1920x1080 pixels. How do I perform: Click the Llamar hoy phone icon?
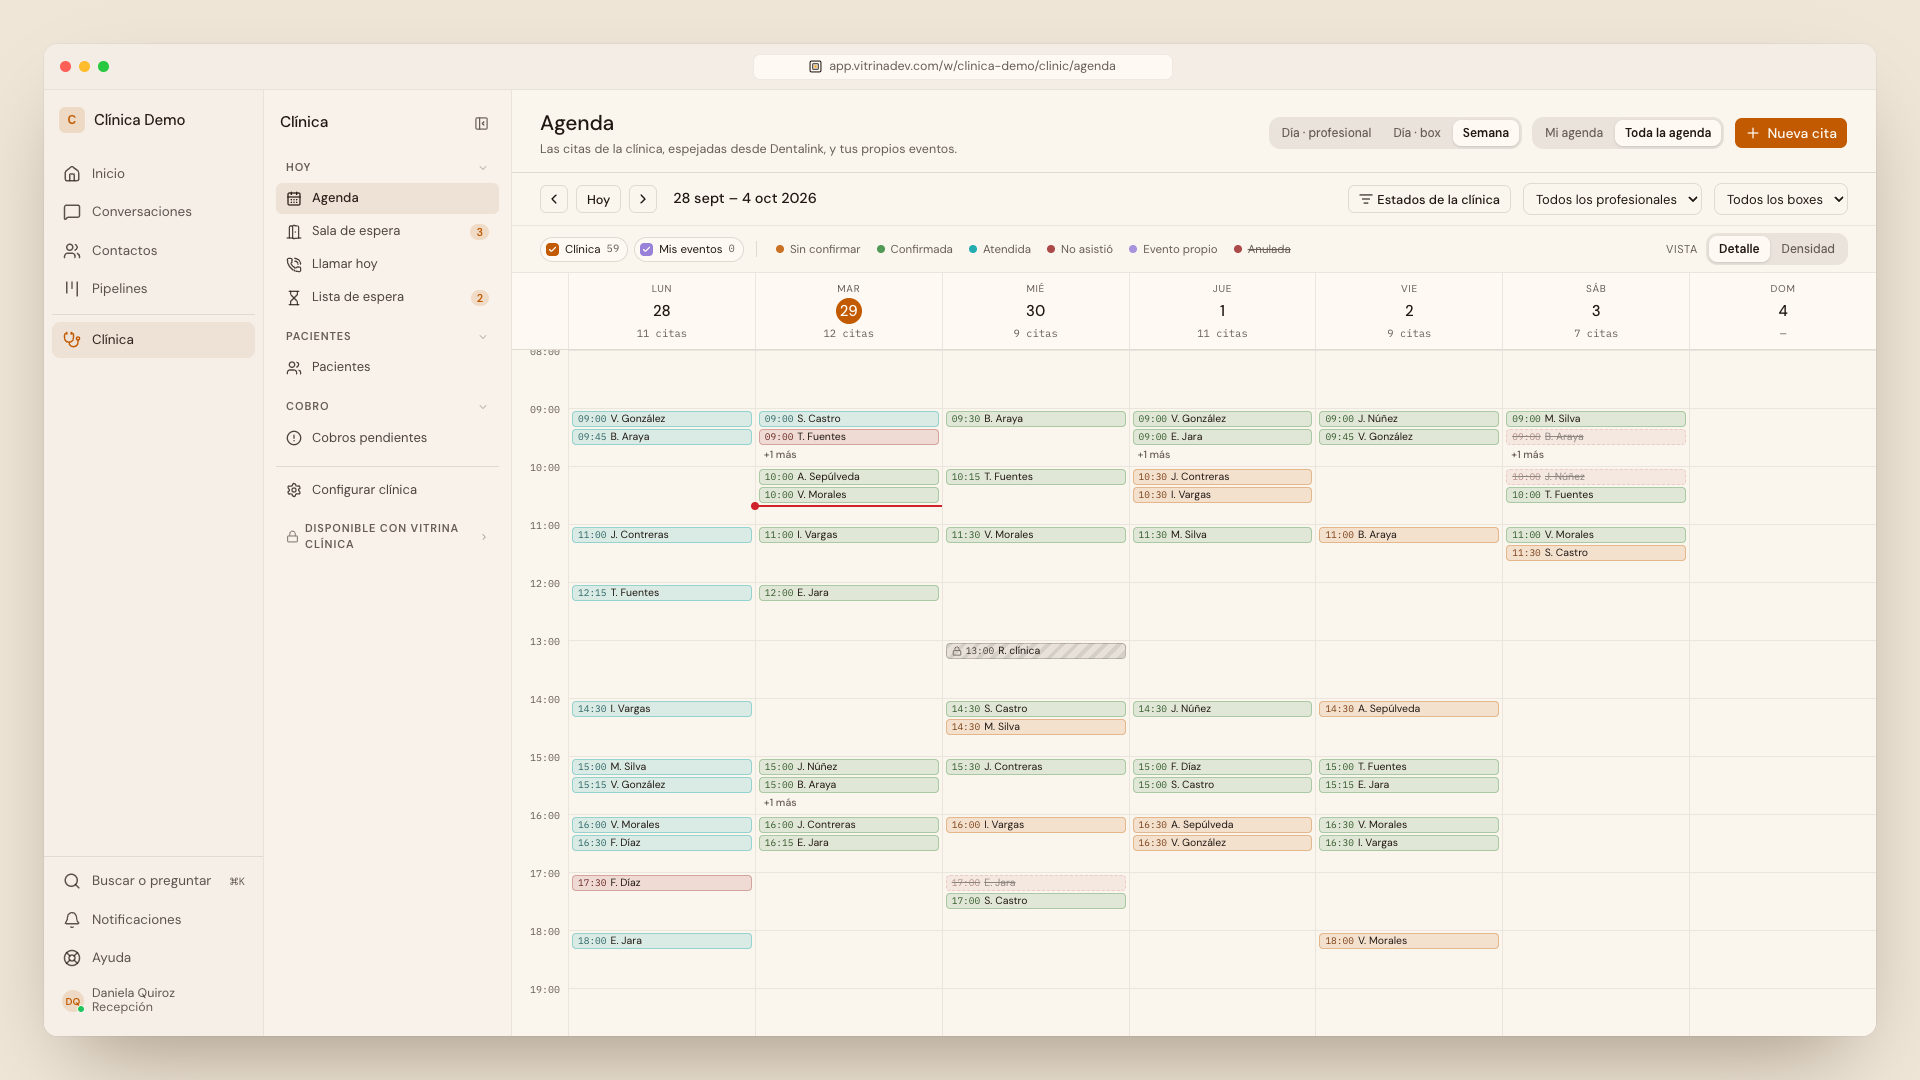pyautogui.click(x=294, y=265)
